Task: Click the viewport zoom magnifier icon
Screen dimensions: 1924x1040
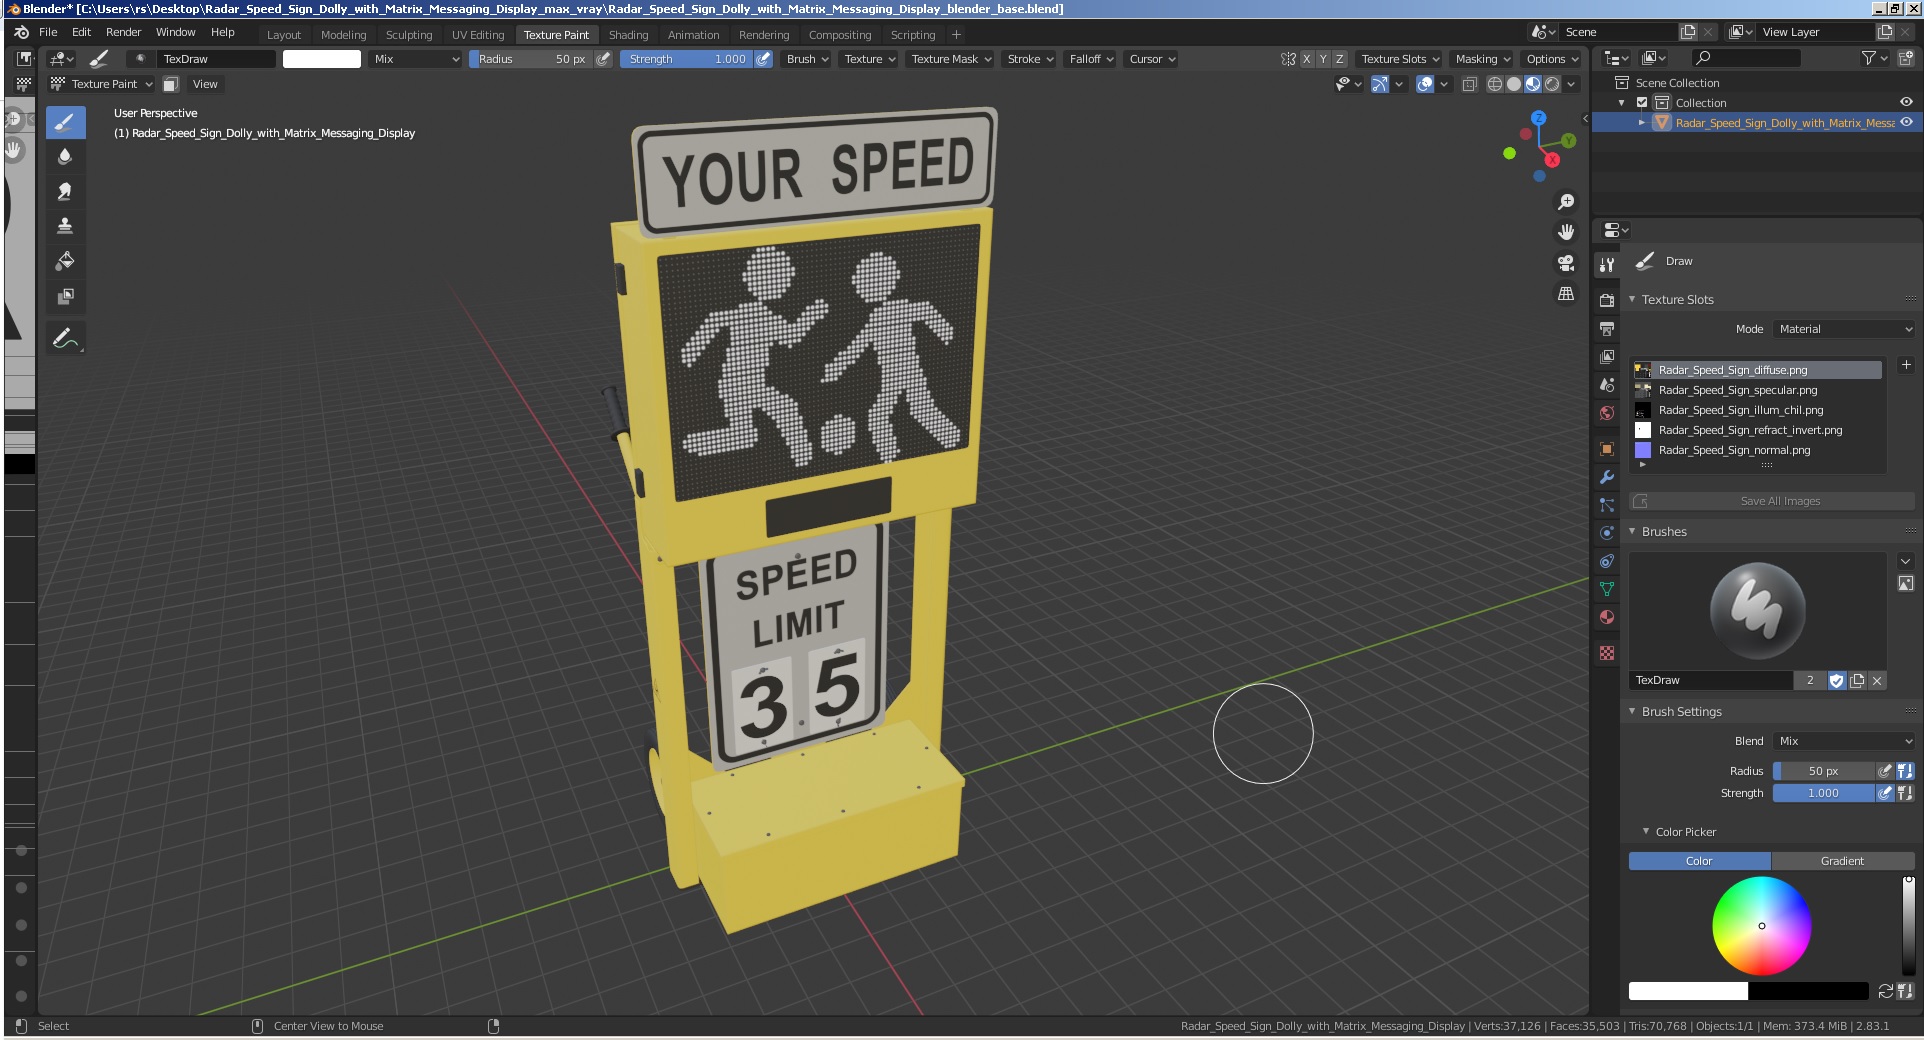Action: [x=1566, y=202]
